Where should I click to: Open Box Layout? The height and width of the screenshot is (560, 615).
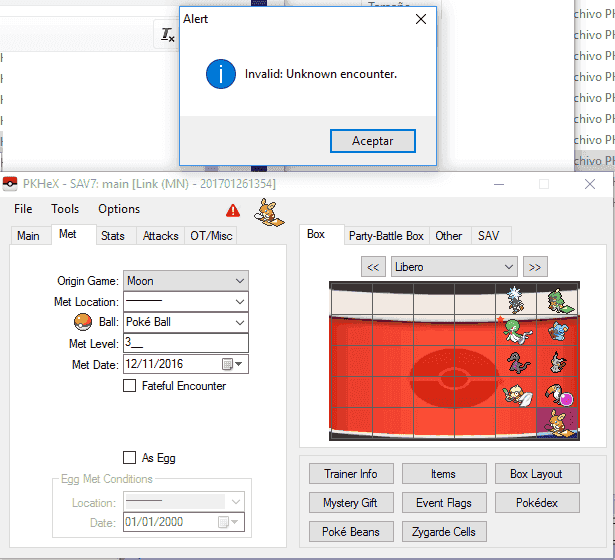(537, 474)
